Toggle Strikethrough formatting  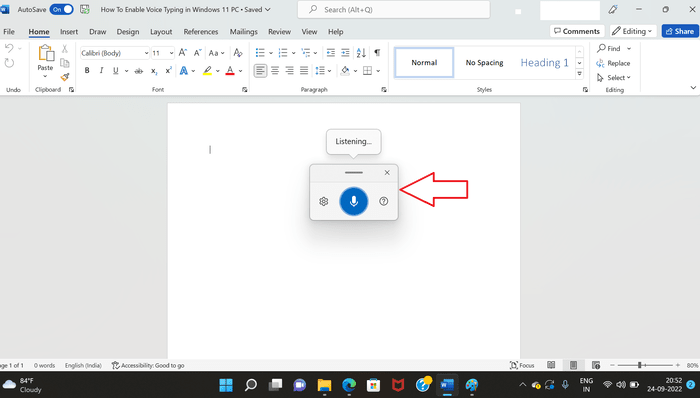pos(139,70)
